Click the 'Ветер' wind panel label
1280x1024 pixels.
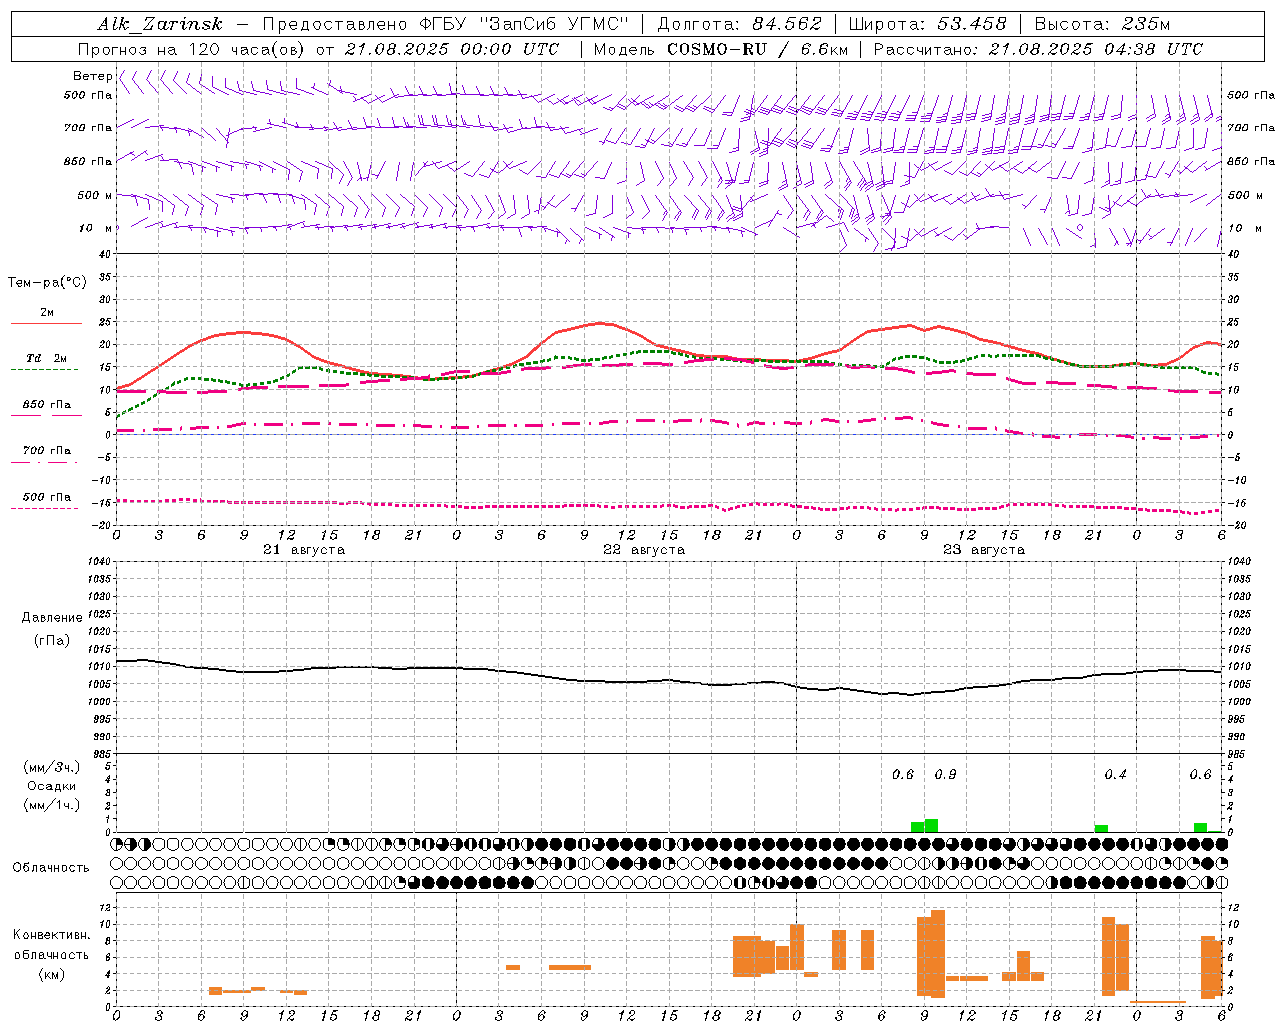pos(92,76)
